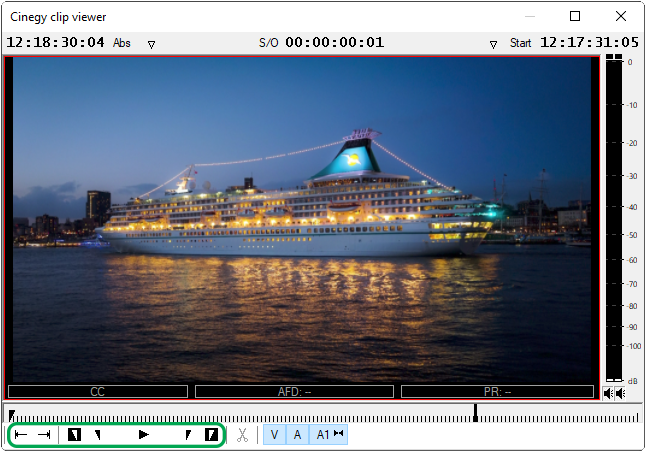
Task: Set the mark in point
Action: pos(74,435)
